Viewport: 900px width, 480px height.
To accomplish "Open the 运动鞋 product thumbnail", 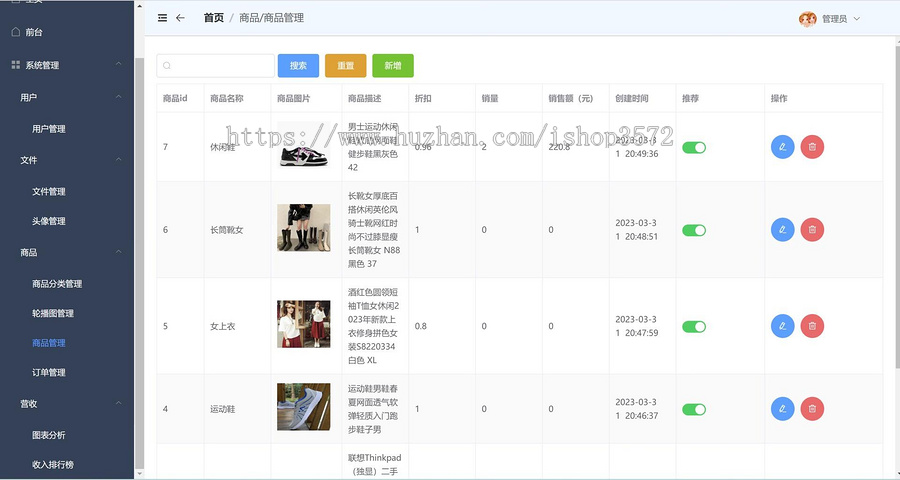I will 304,407.
